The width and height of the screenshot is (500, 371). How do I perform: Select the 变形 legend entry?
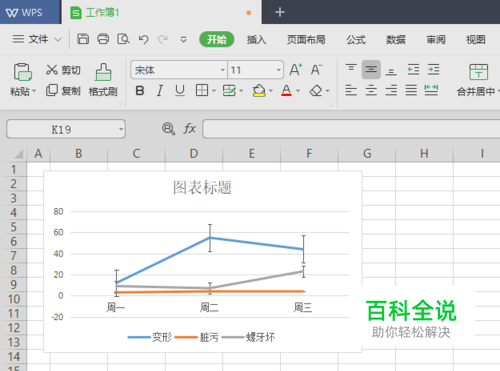tap(149, 337)
